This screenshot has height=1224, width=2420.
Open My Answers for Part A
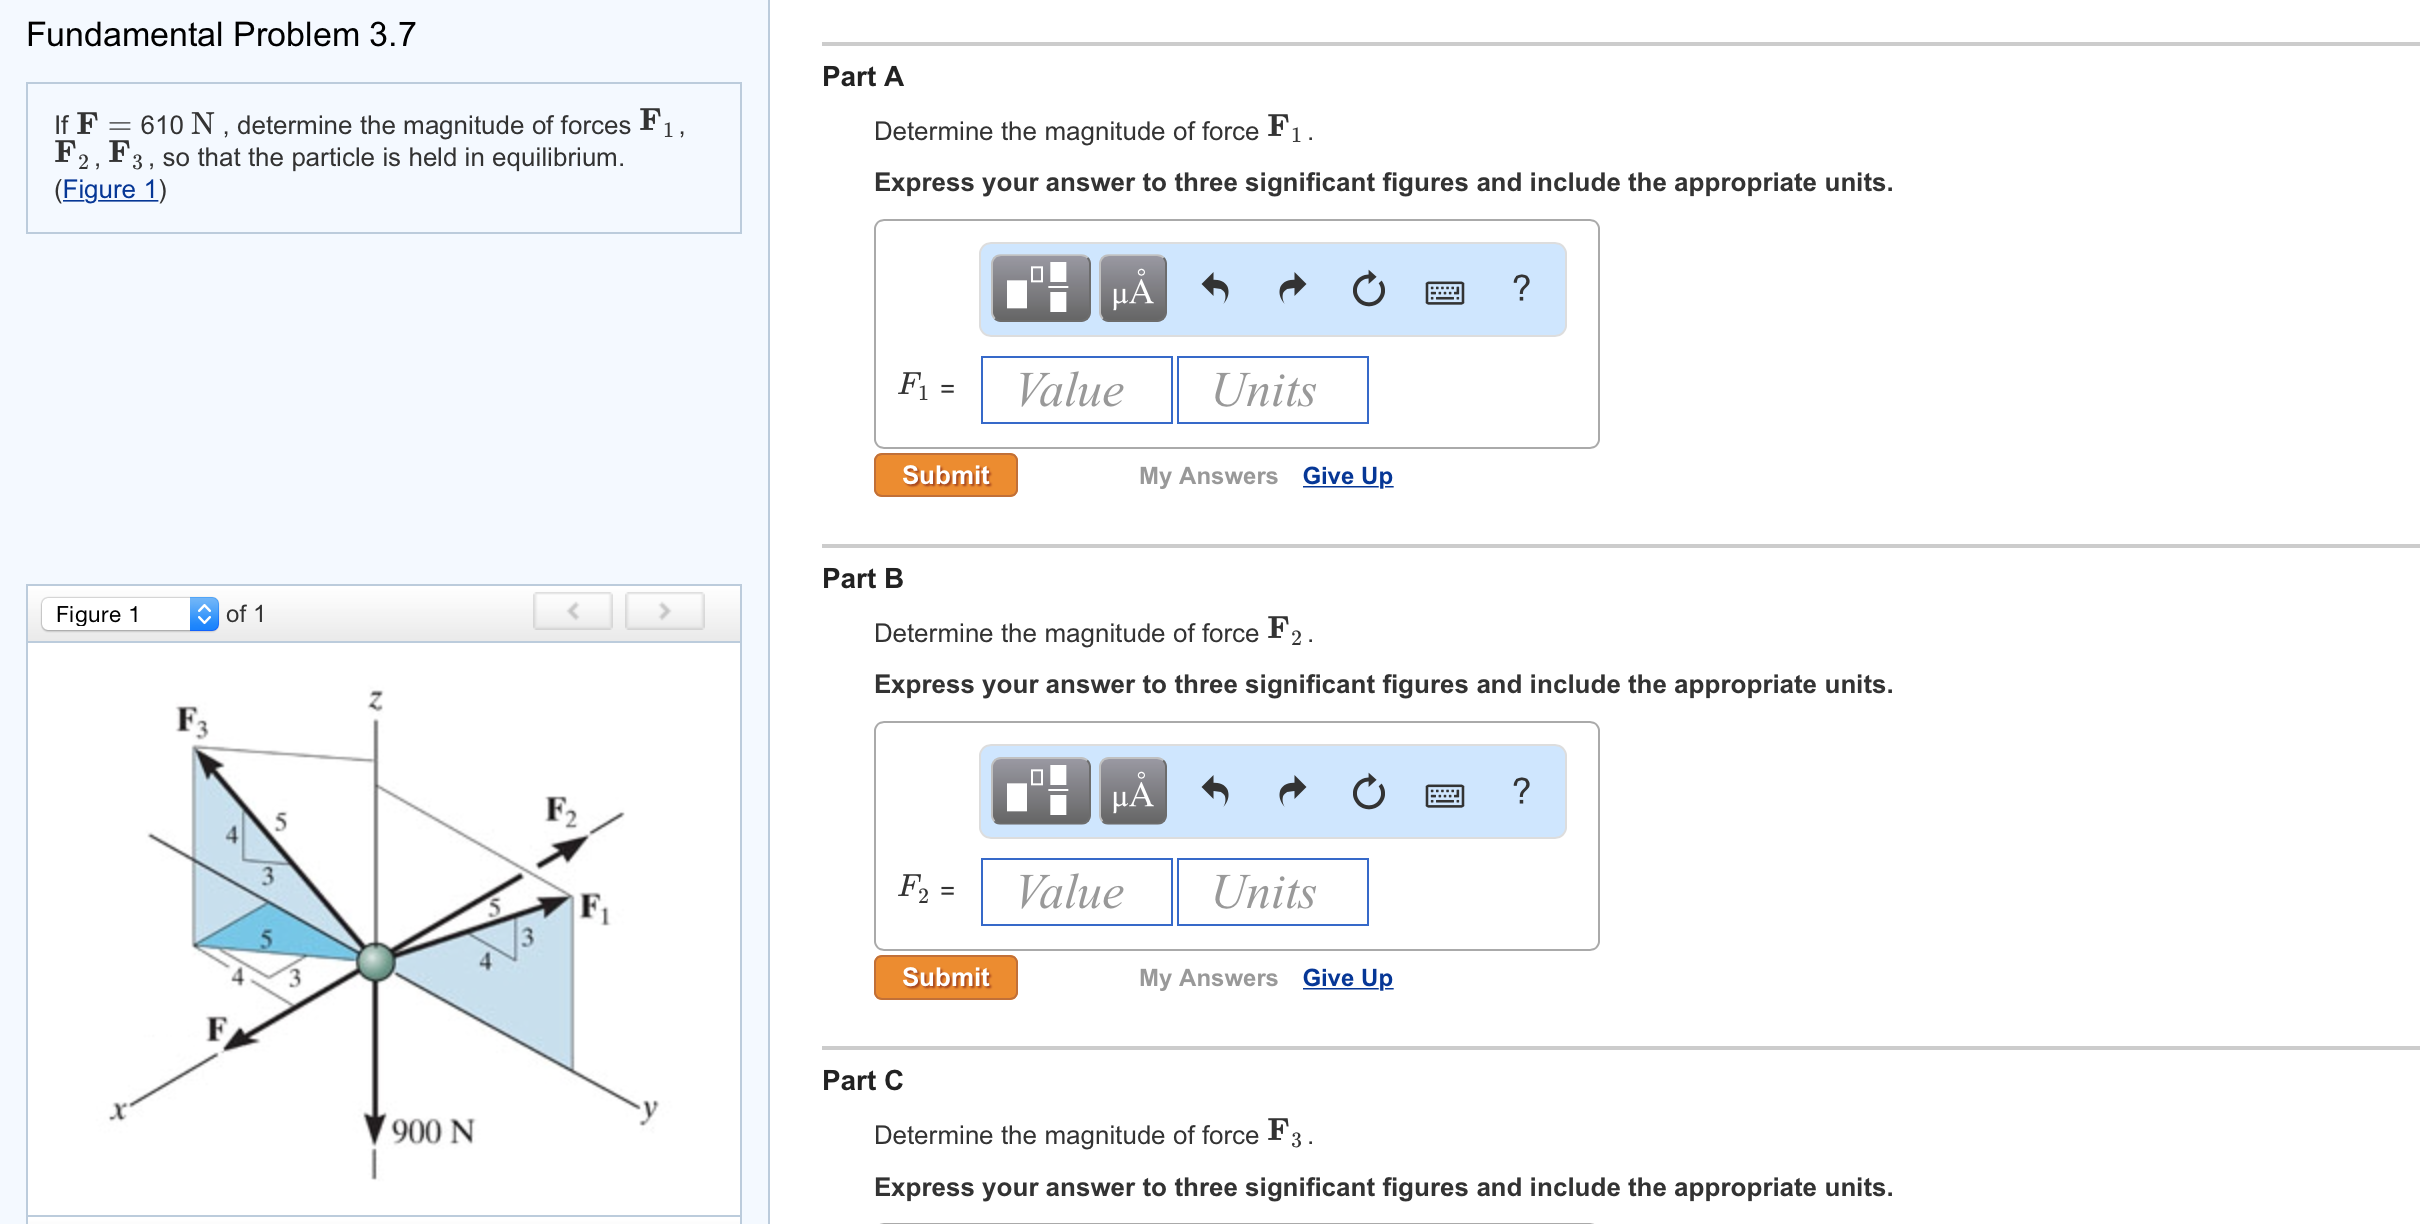point(1208,476)
